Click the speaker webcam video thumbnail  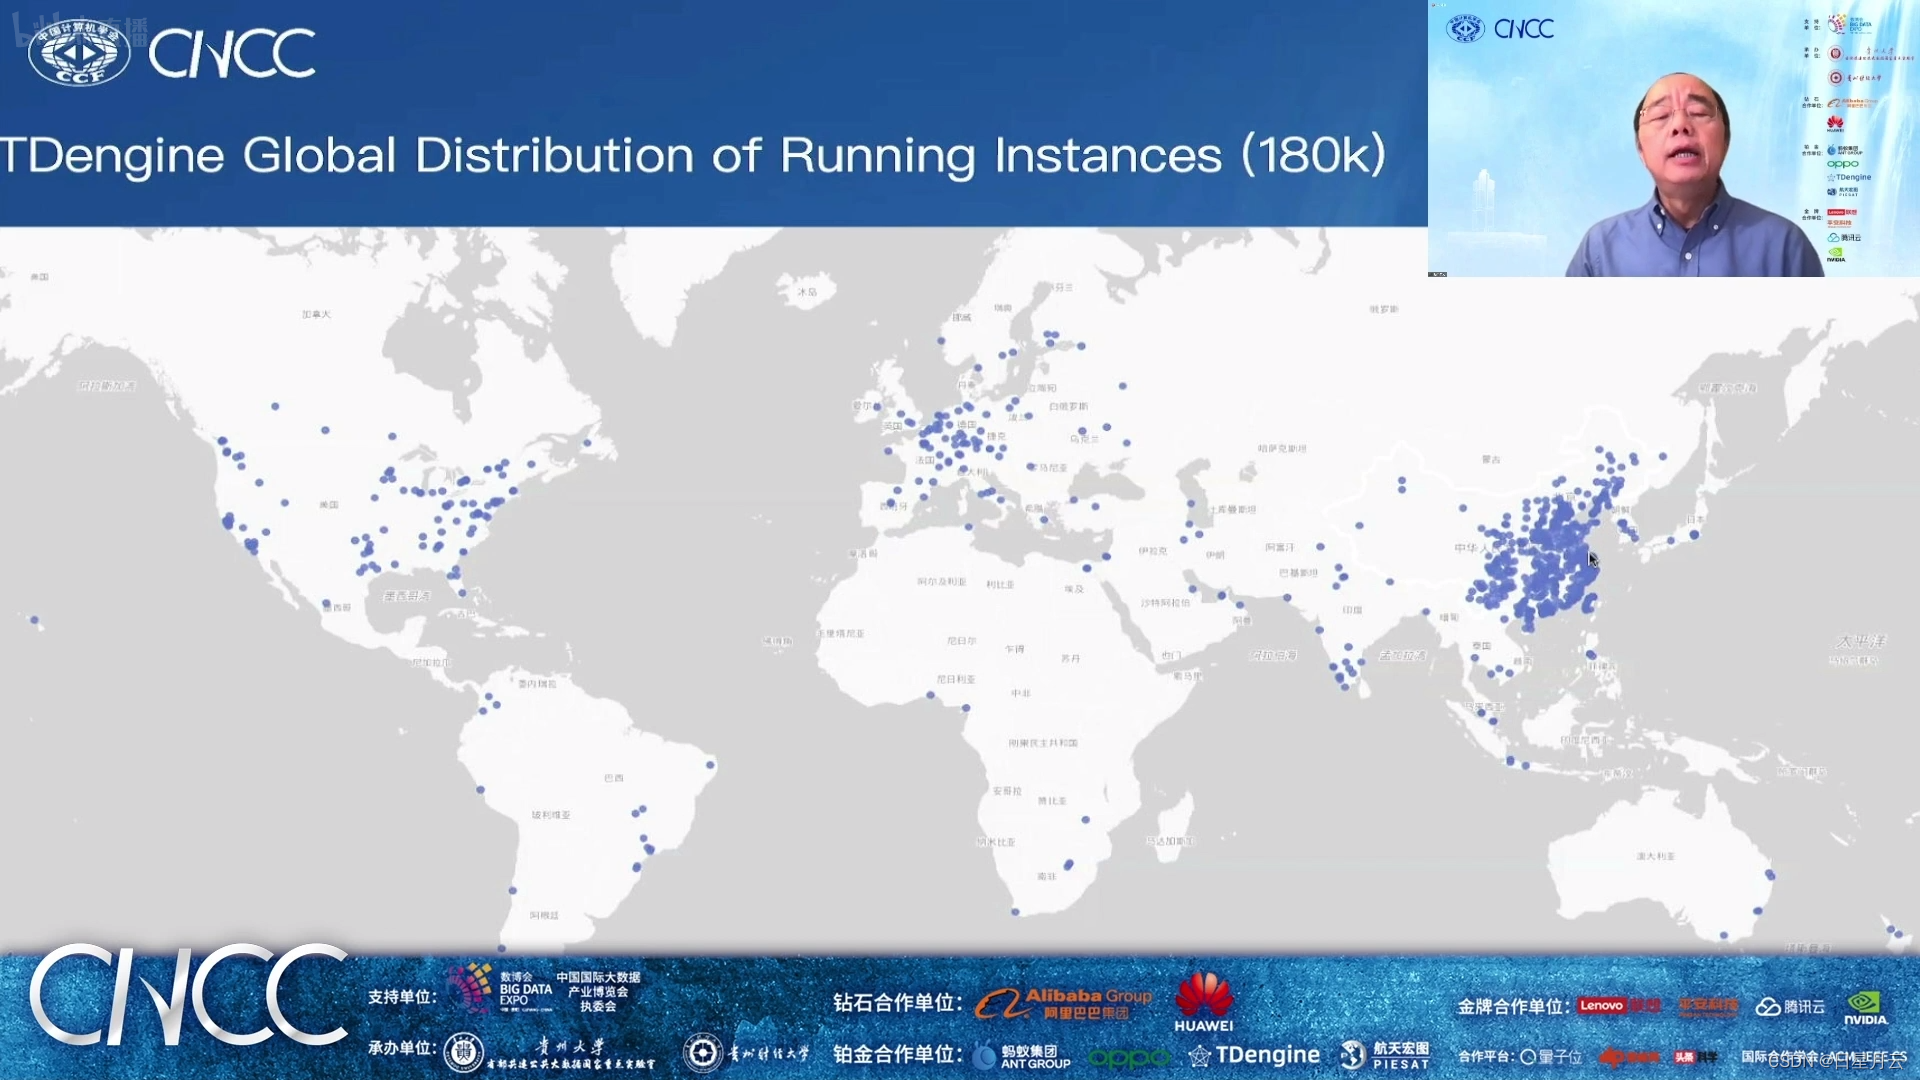click(1673, 140)
